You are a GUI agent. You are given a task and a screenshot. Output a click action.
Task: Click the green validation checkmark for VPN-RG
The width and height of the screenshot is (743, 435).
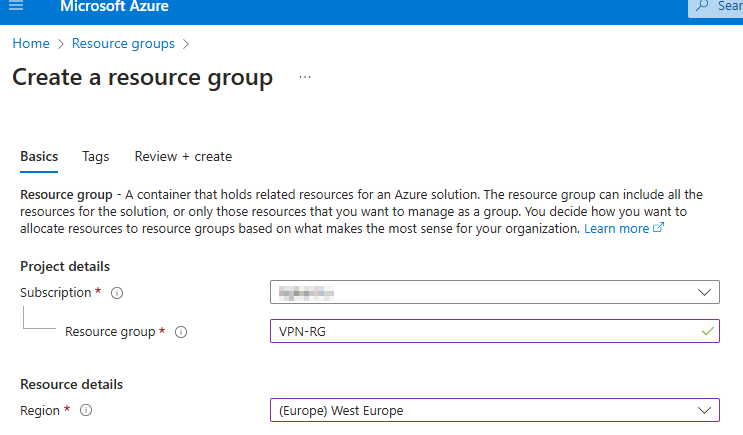[x=708, y=331]
